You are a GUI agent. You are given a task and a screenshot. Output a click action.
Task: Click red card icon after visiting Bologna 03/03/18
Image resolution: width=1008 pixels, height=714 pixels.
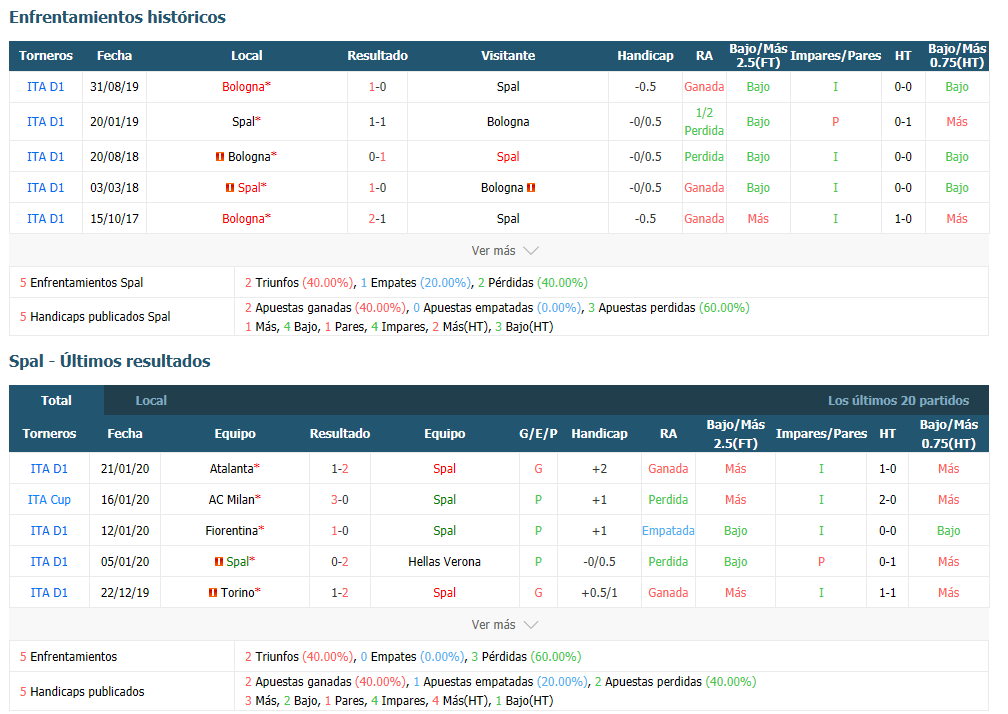click(x=531, y=188)
